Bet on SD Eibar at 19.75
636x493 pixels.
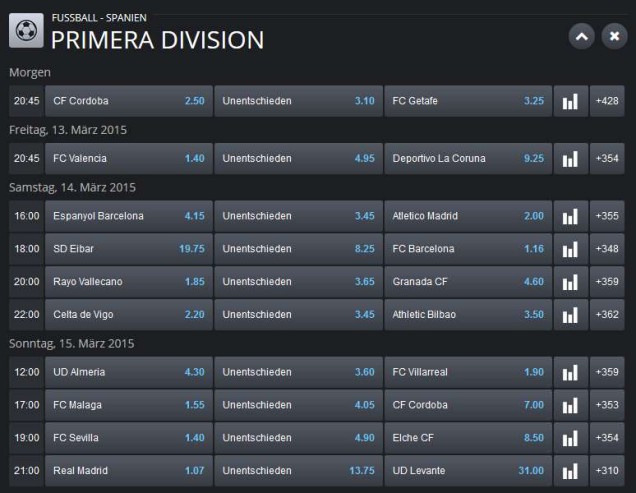(129, 249)
